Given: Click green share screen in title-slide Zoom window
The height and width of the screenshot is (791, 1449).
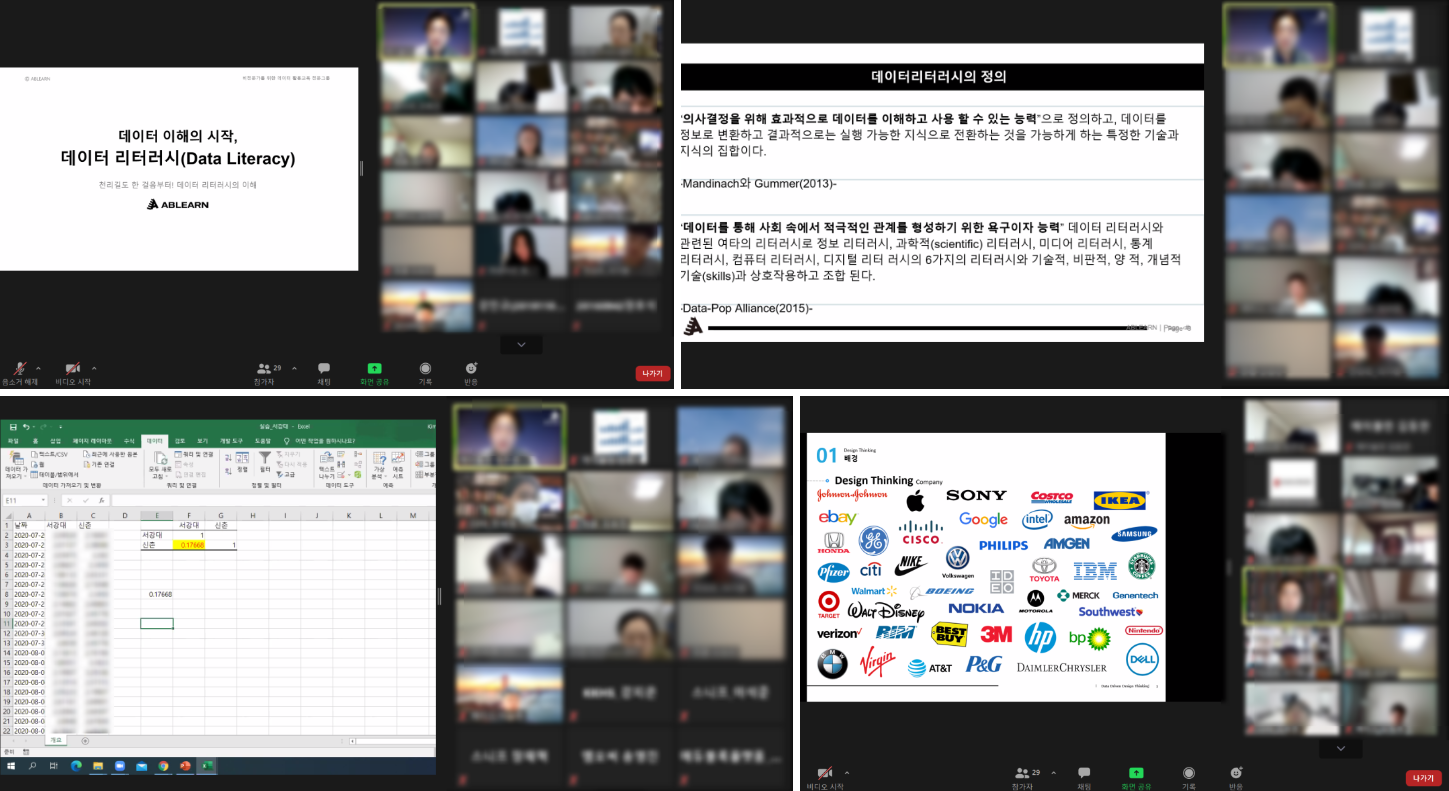Looking at the screenshot, I should point(375,373).
